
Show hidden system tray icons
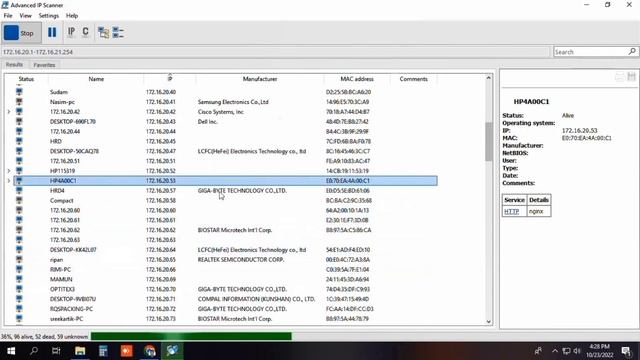pyautogui.click(x=555, y=351)
